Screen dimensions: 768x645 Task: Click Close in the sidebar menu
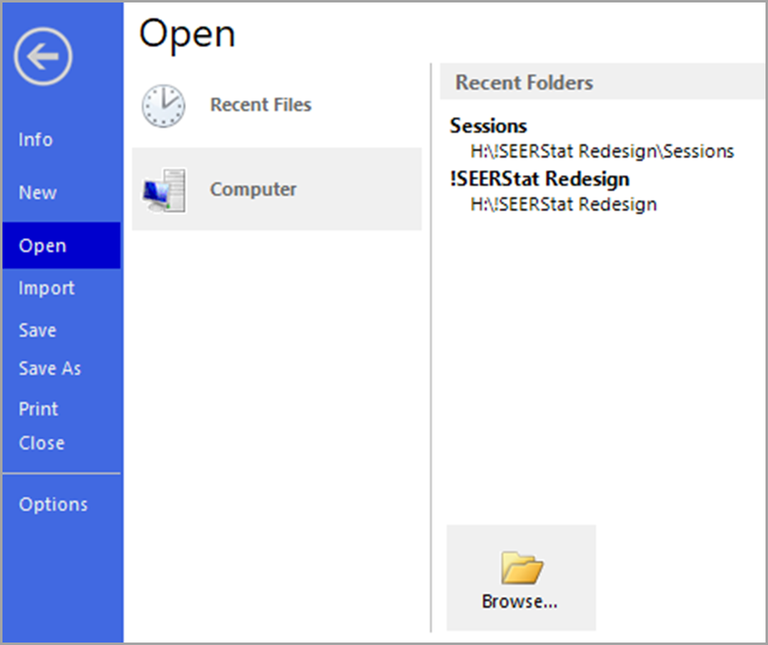pos(42,443)
